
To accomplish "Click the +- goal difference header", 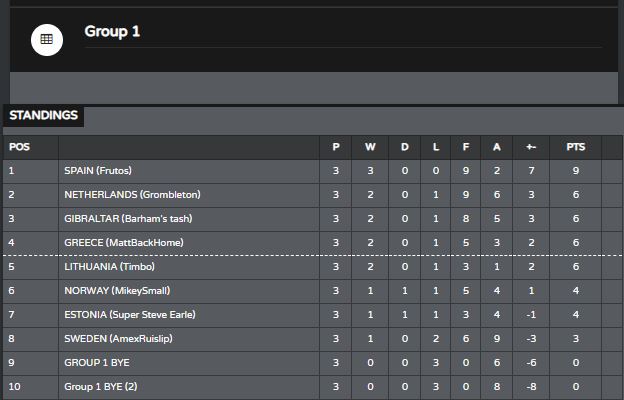I will [531, 147].
